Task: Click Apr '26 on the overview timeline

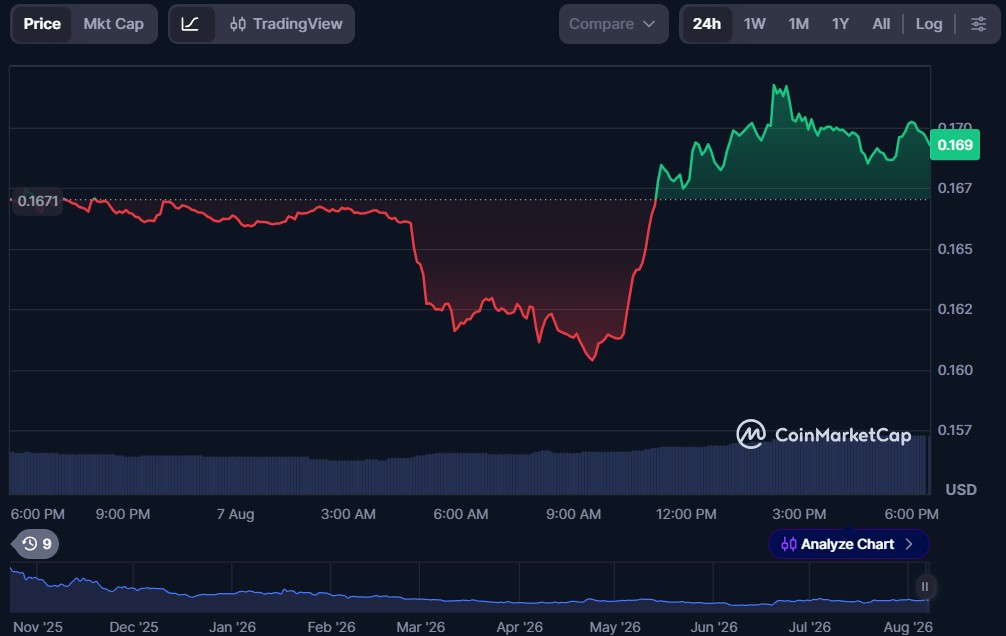Action: (519, 627)
